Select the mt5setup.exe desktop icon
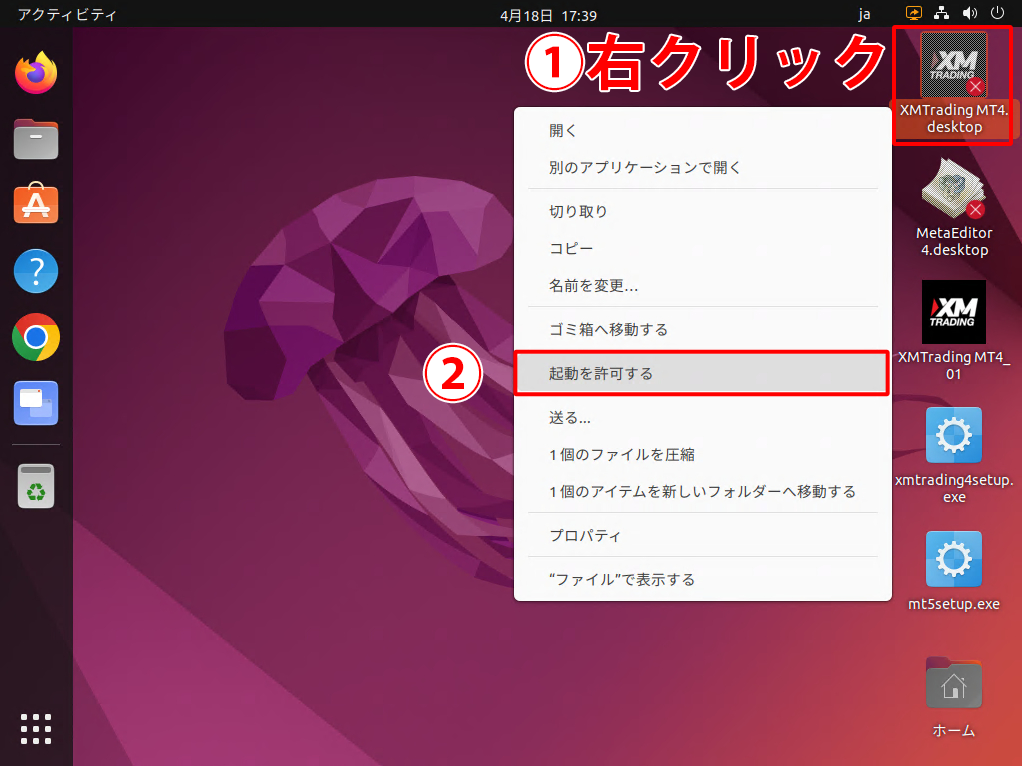This screenshot has height=766, width=1022. (953, 560)
